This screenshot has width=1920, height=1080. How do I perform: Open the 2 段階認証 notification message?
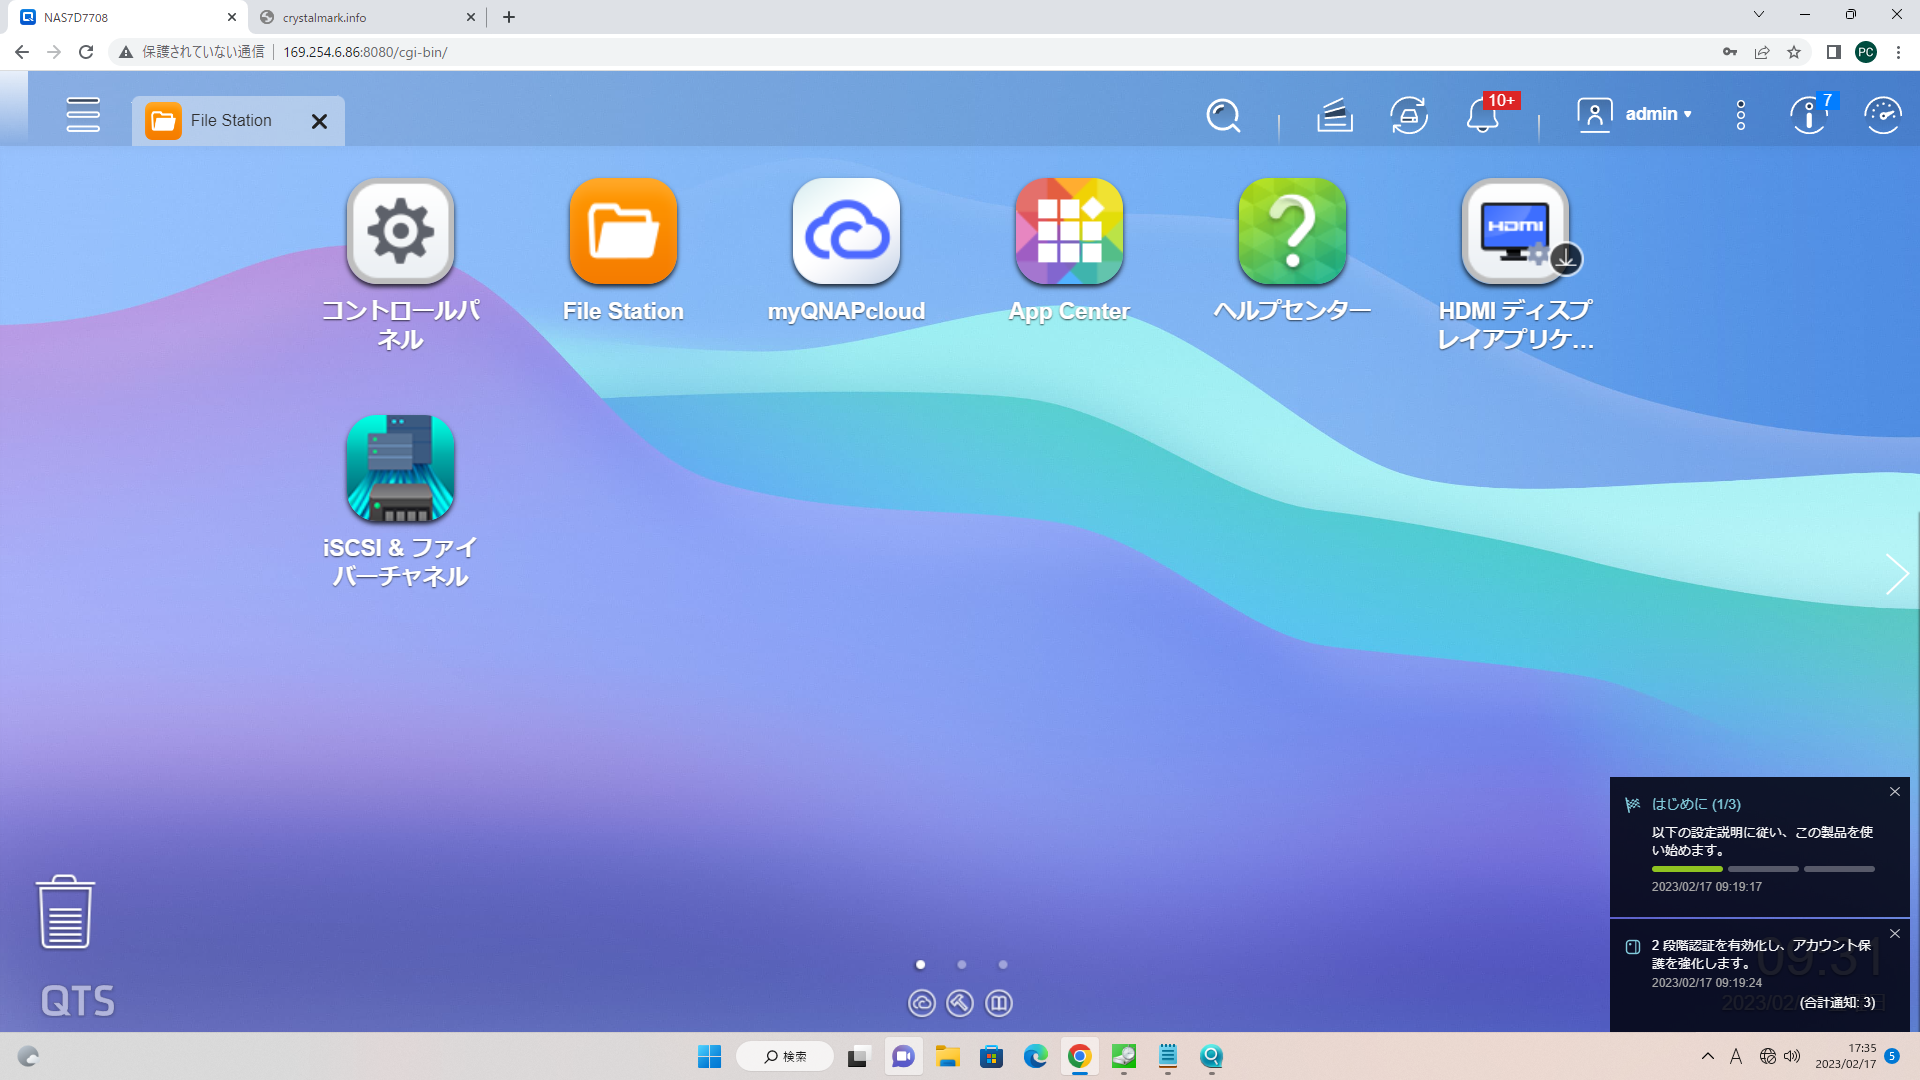1761,954
